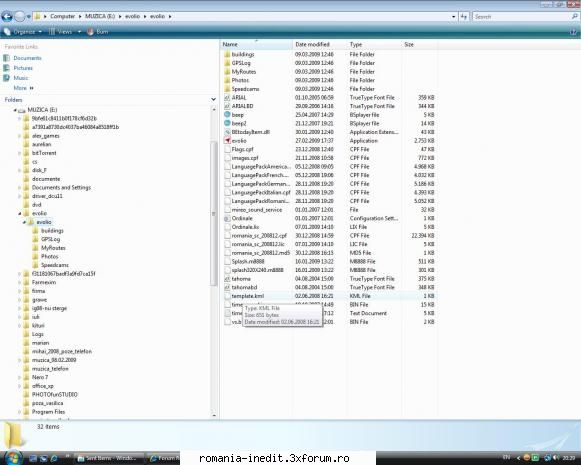Select the romania_sc_200812.md5 file

[x=261, y=253]
